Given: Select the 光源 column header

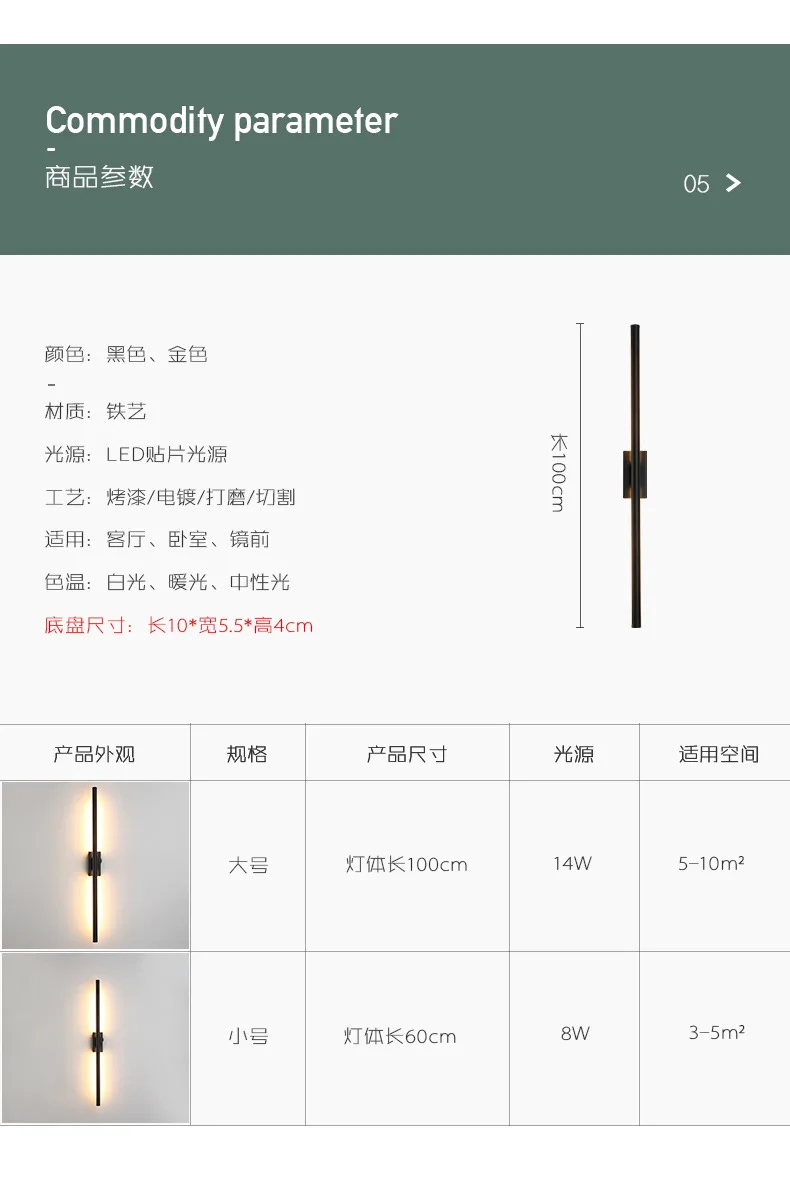Looking at the screenshot, I should coord(574,754).
